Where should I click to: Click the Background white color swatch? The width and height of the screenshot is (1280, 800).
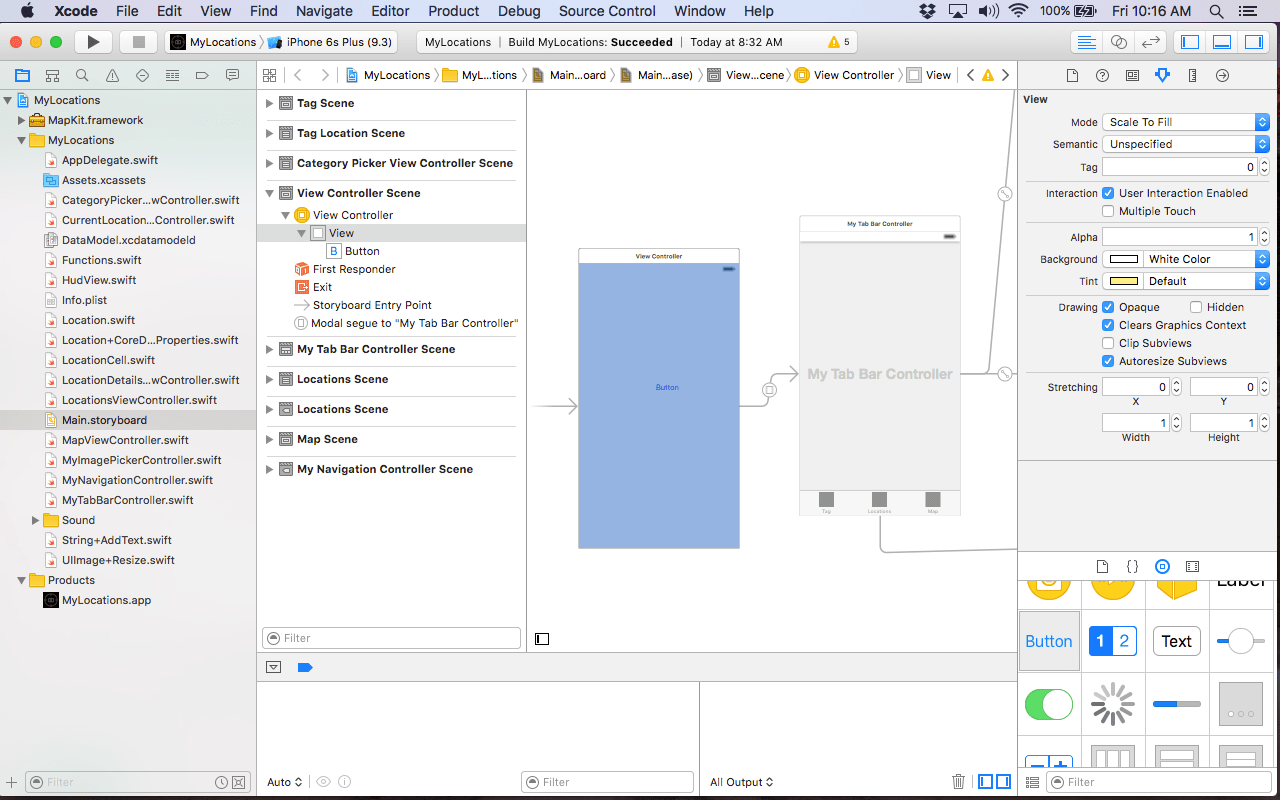pos(1123,259)
